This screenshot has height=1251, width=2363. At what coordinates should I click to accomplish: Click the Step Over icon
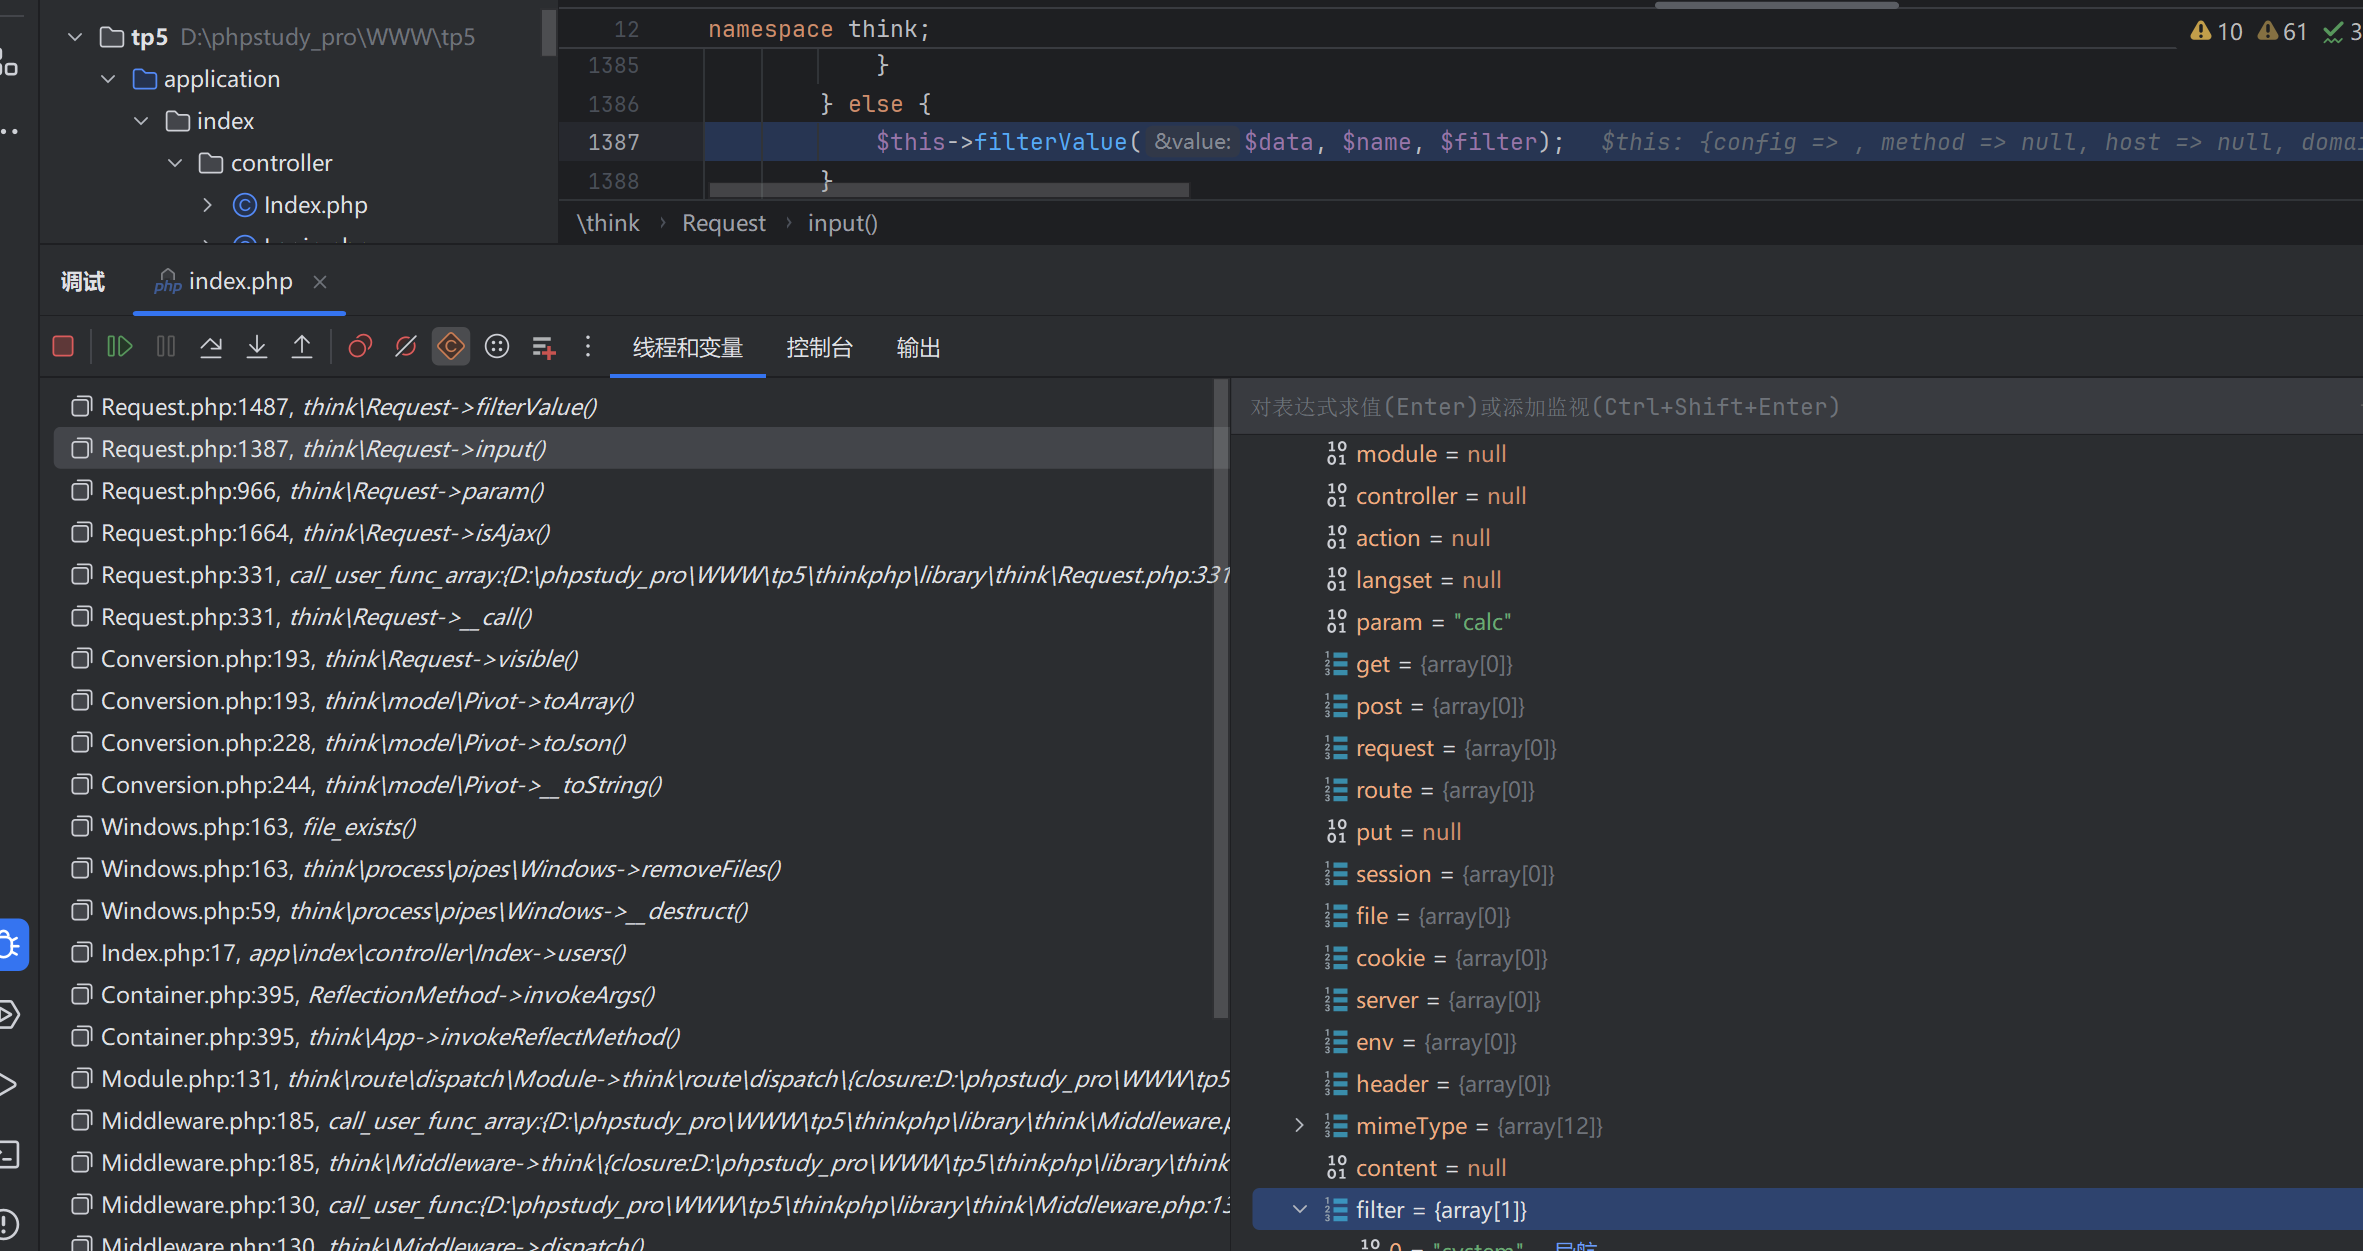(211, 347)
